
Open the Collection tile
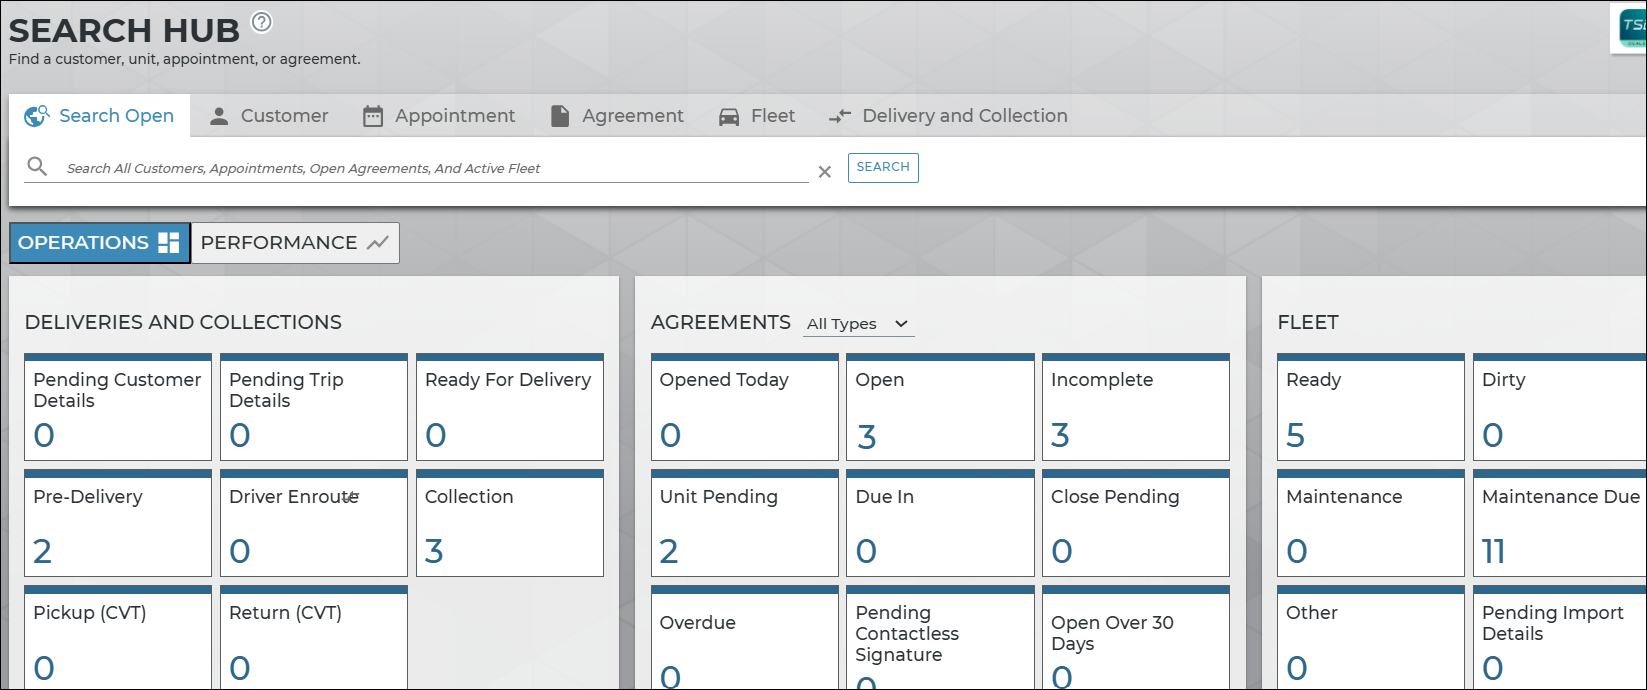click(x=509, y=523)
